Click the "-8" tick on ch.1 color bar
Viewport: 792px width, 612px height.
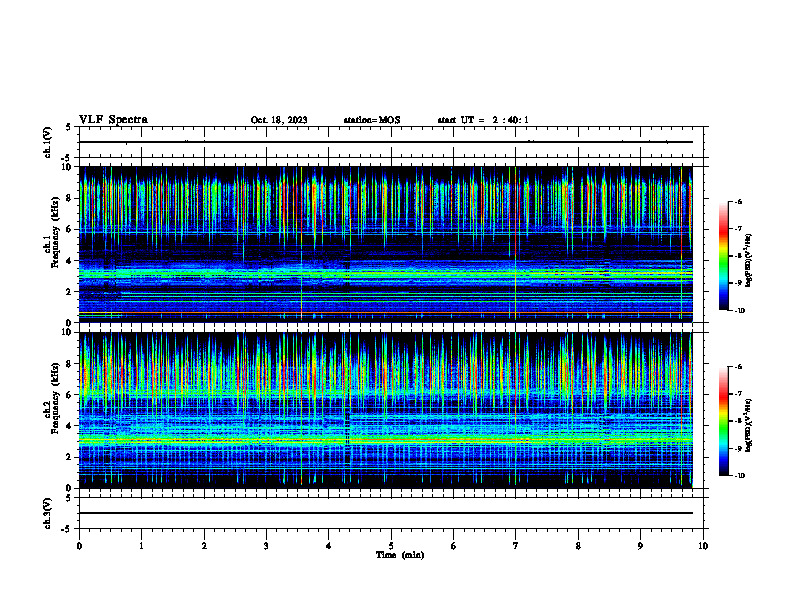pyautogui.click(x=739, y=256)
